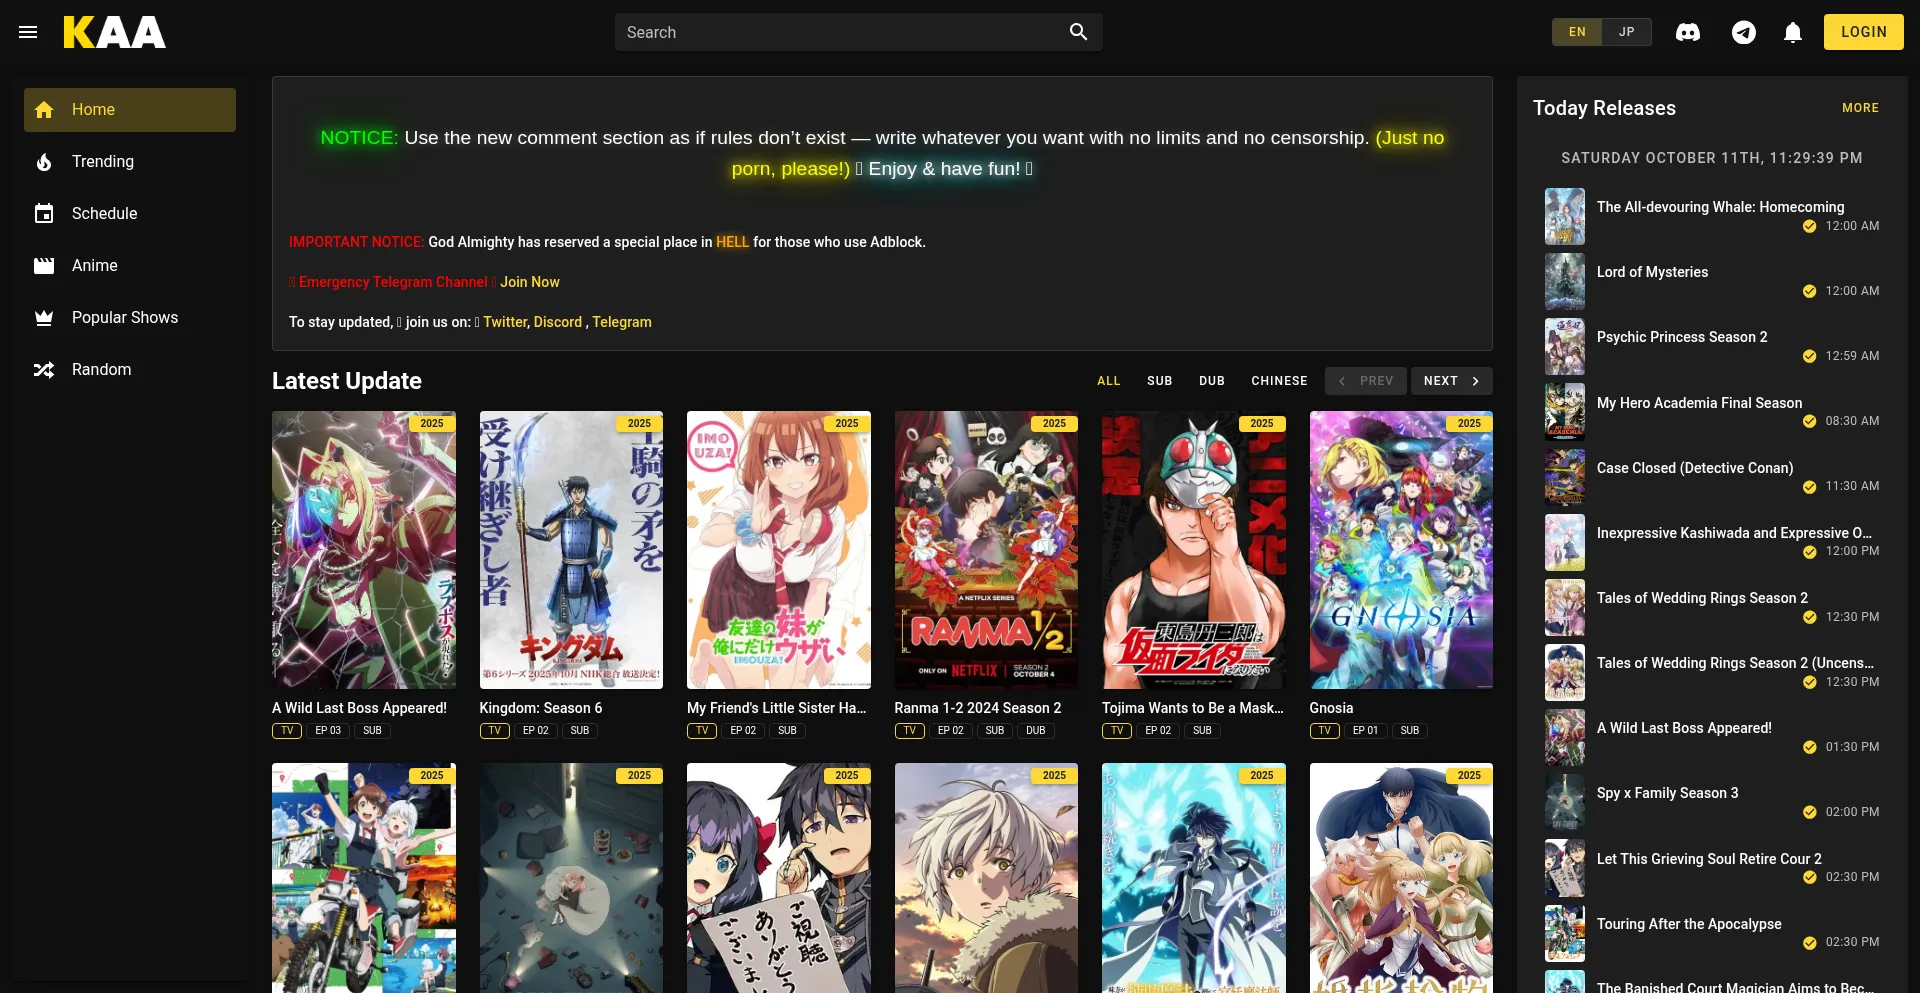Viewport: 1920px width, 993px height.
Task: Go to NEXT page of updates
Action: click(x=1451, y=381)
